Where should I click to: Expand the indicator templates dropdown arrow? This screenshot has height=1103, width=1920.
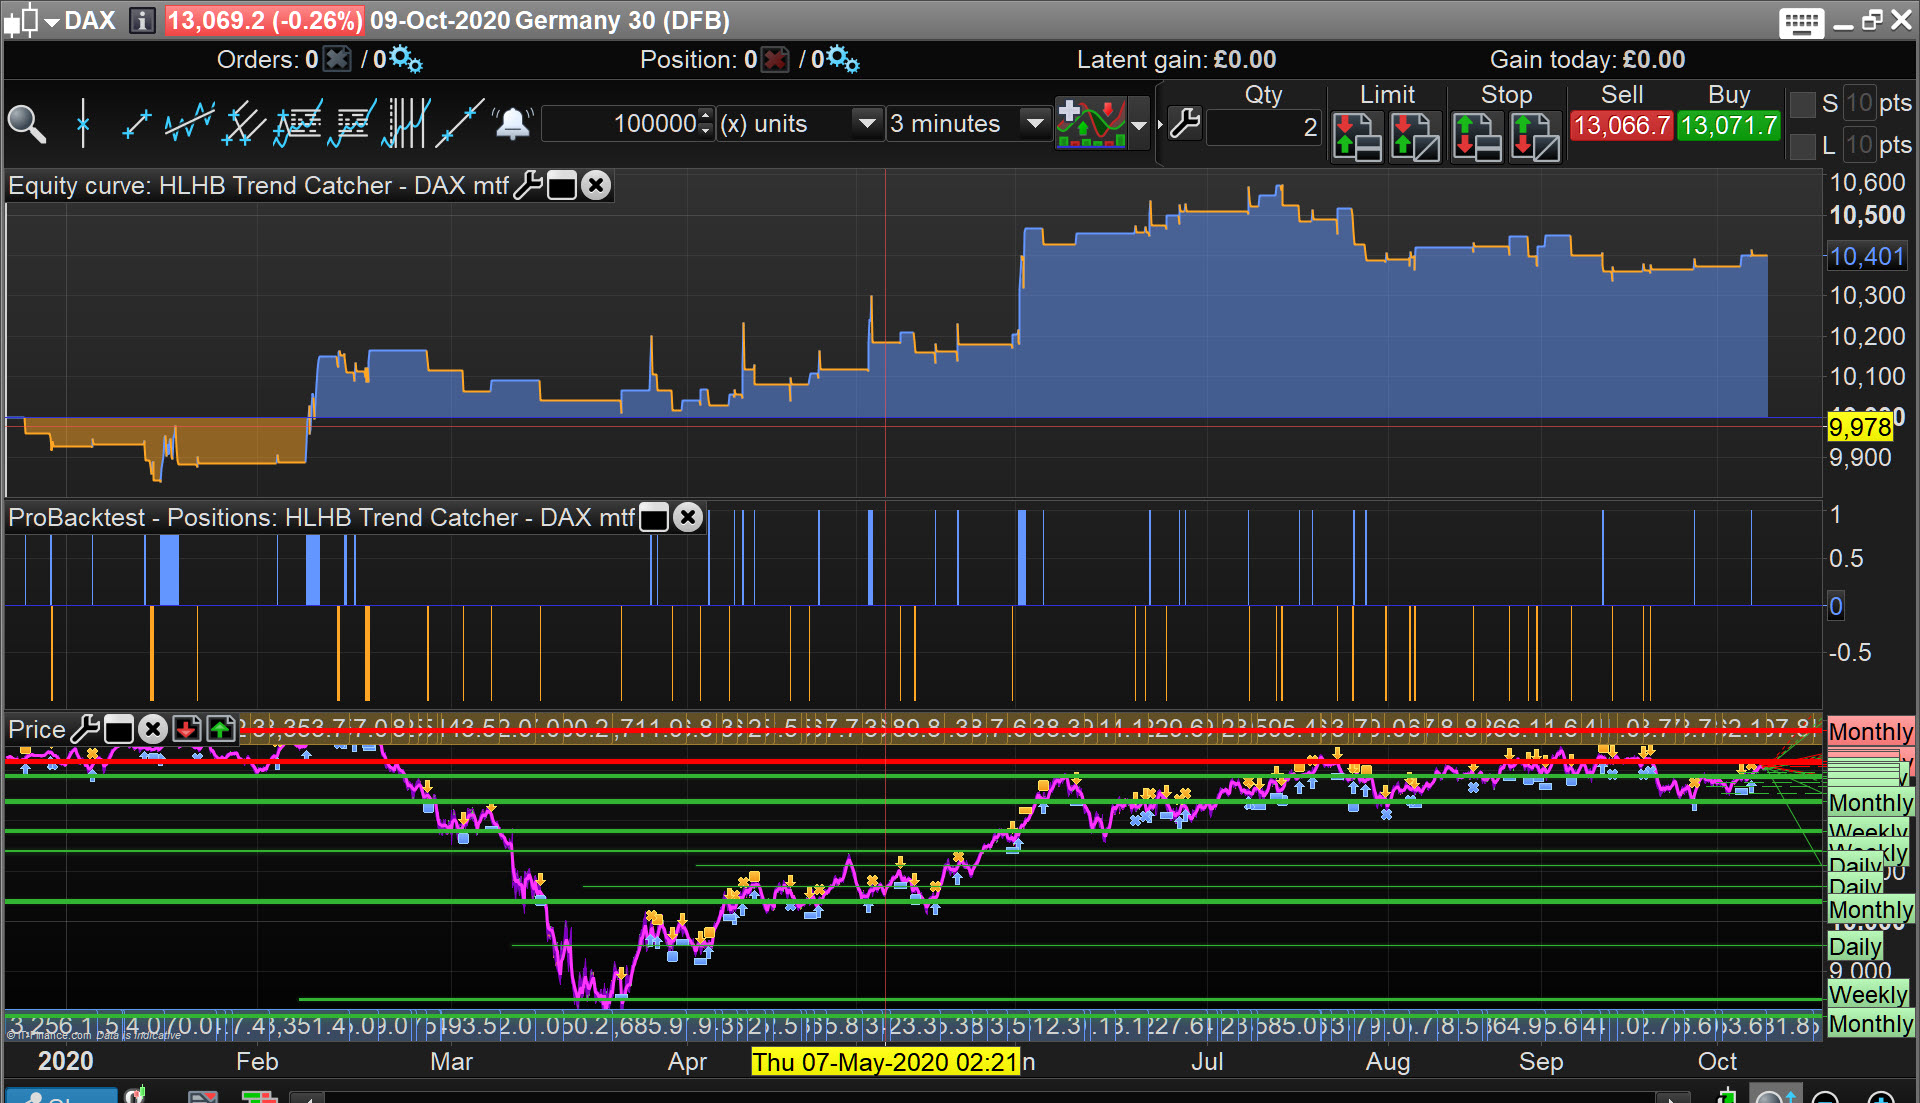pos(1138,125)
